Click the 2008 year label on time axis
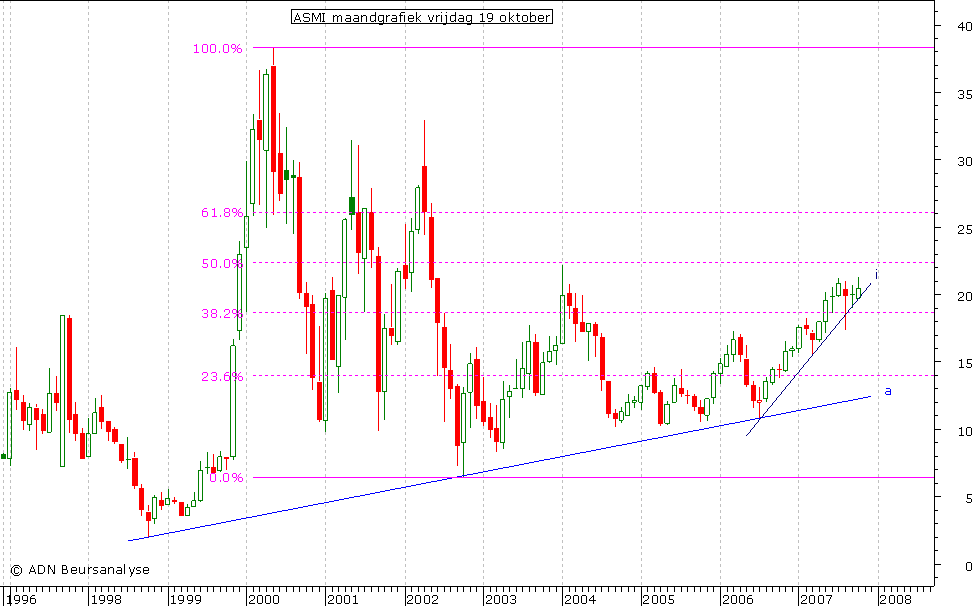975x606 pixels. 895,599
